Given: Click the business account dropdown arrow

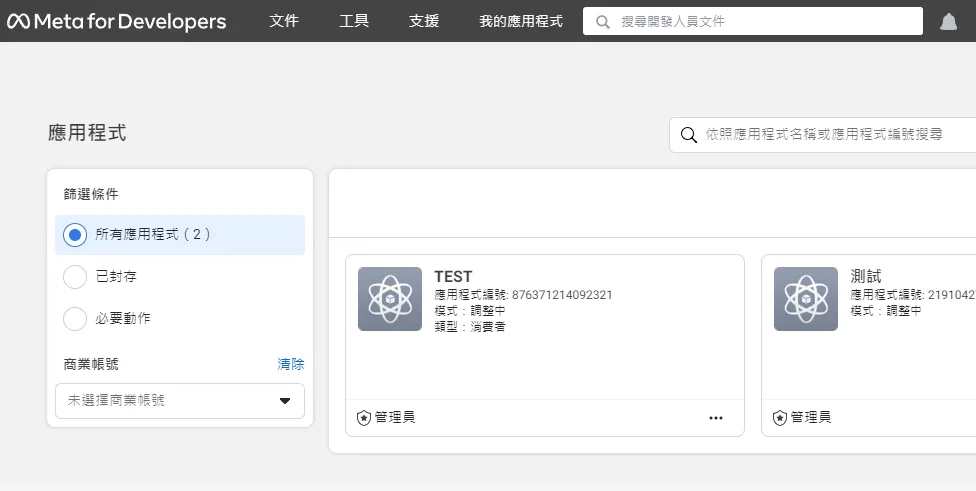Looking at the screenshot, I should 285,401.
